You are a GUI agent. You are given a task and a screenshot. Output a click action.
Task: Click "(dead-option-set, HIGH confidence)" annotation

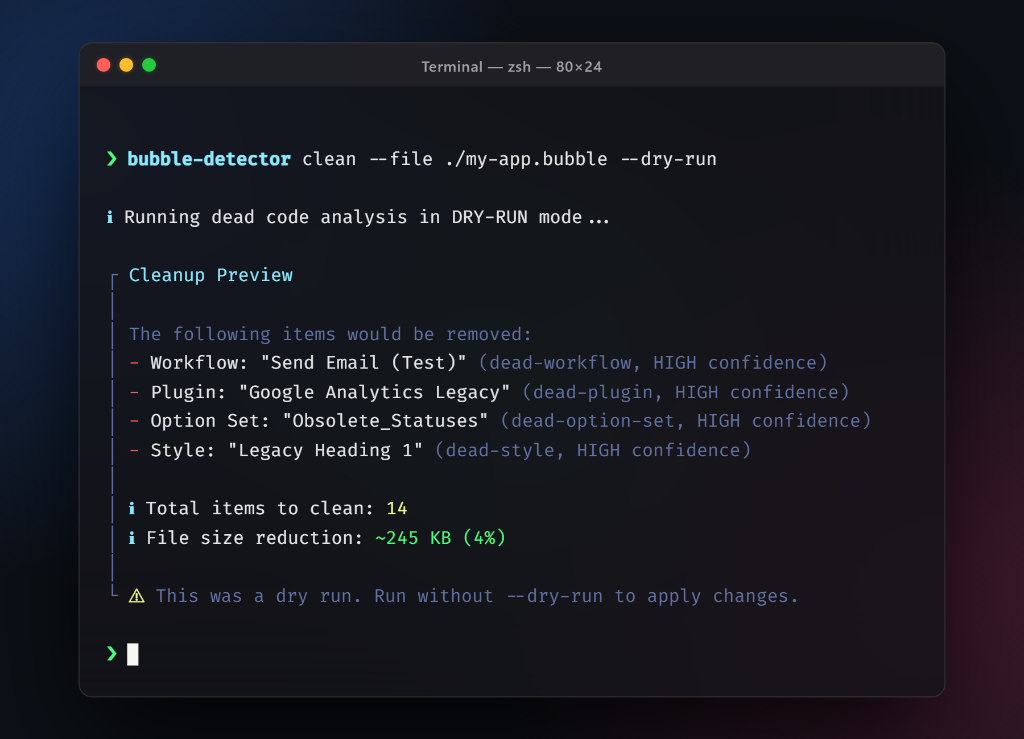coord(686,421)
